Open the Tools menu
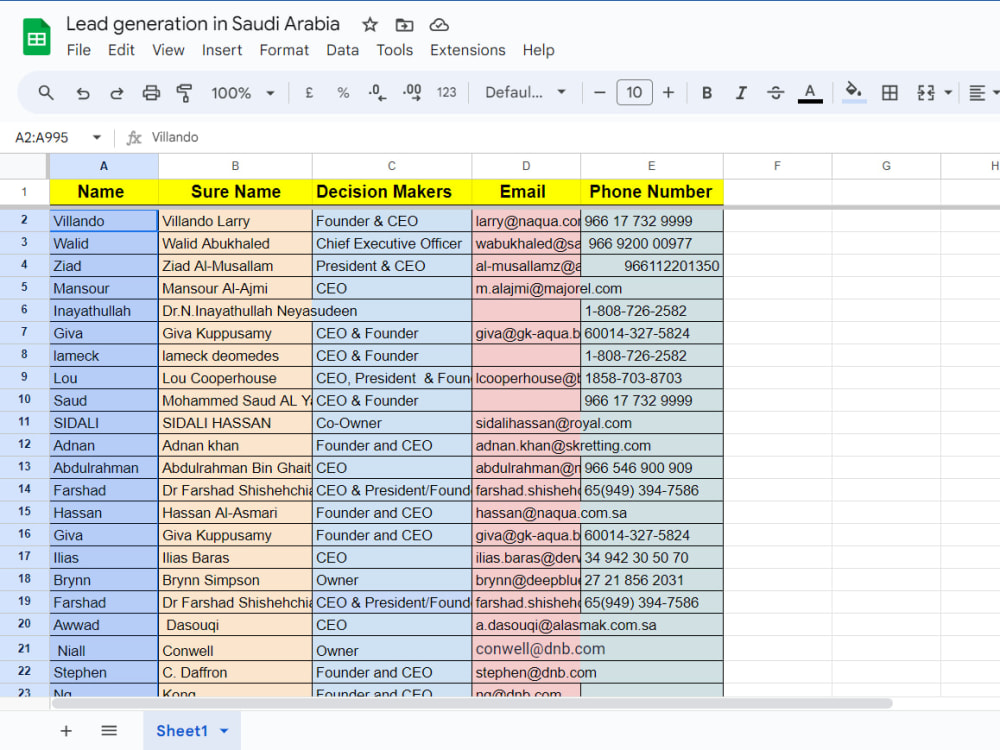This screenshot has width=1000, height=750. click(x=394, y=50)
